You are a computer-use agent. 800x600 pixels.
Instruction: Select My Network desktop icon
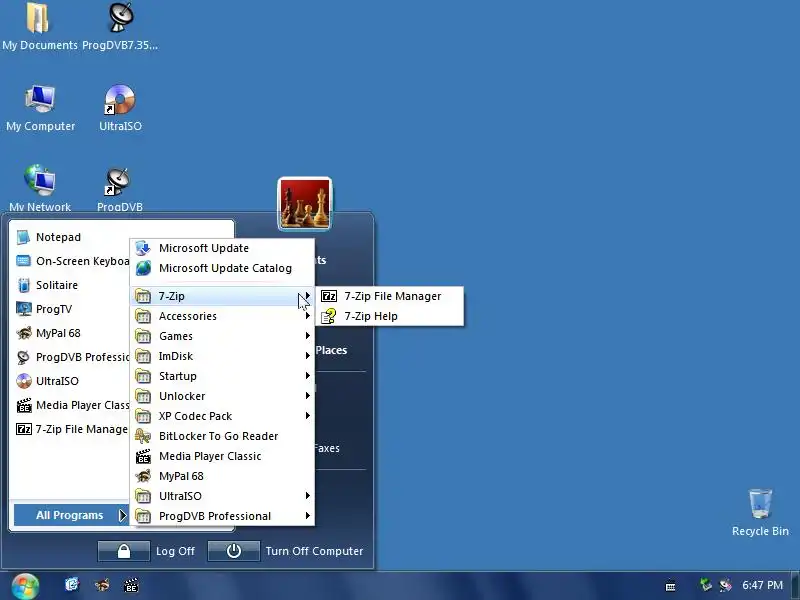pyautogui.click(x=40, y=188)
